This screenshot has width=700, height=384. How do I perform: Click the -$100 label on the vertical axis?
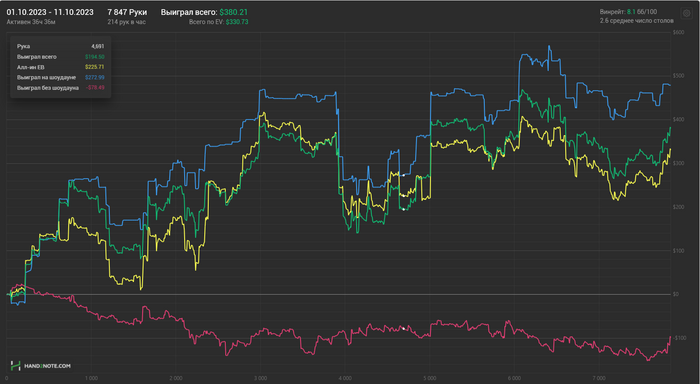[x=679, y=338]
